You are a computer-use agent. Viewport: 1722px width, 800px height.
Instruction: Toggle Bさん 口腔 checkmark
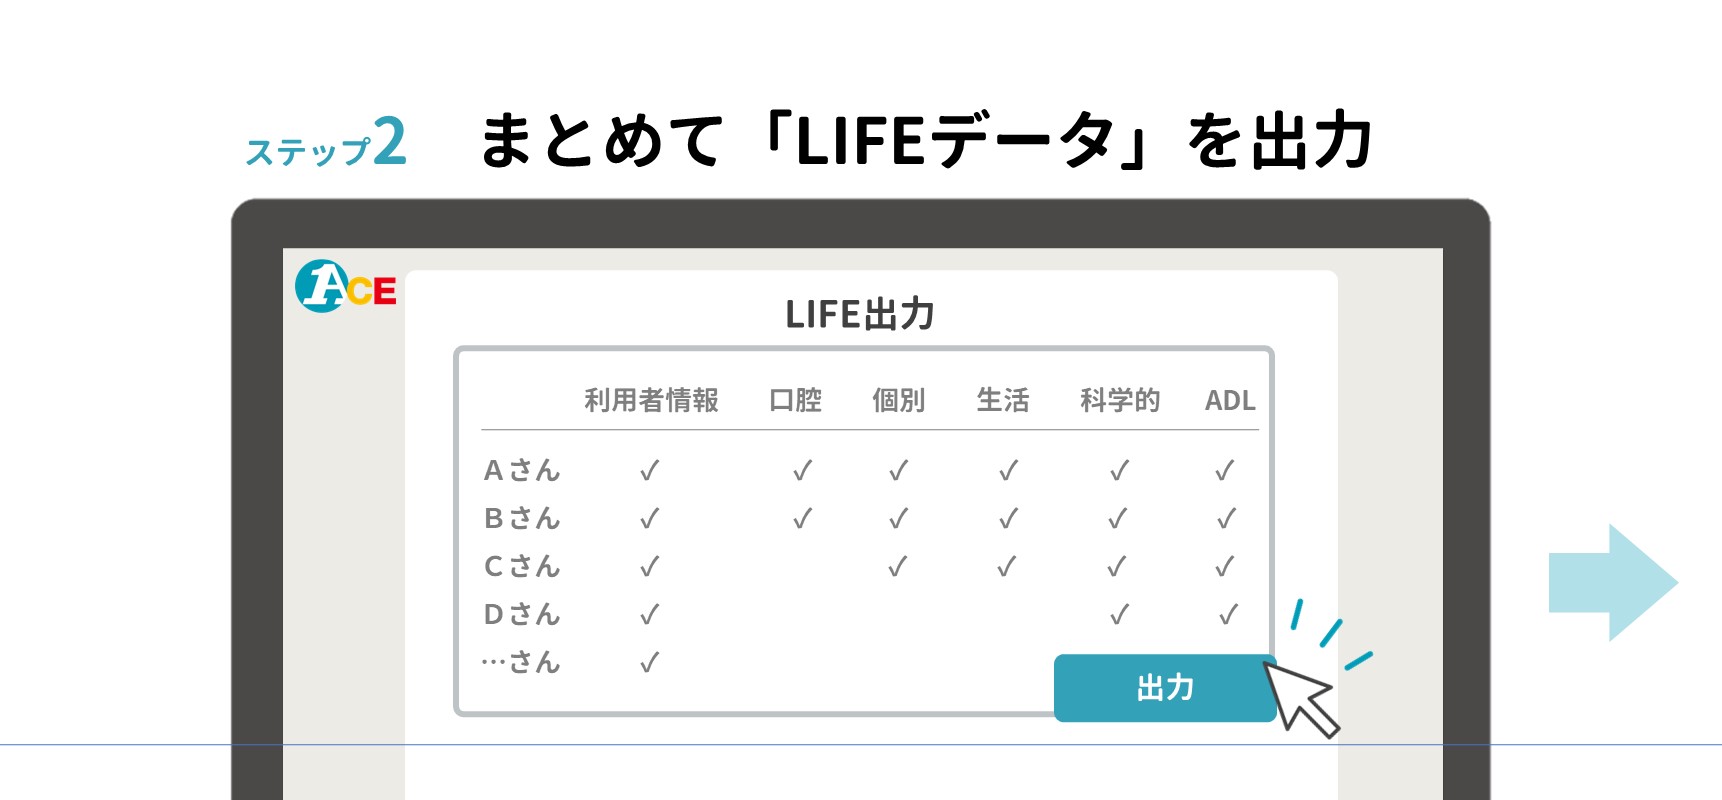coord(802,518)
